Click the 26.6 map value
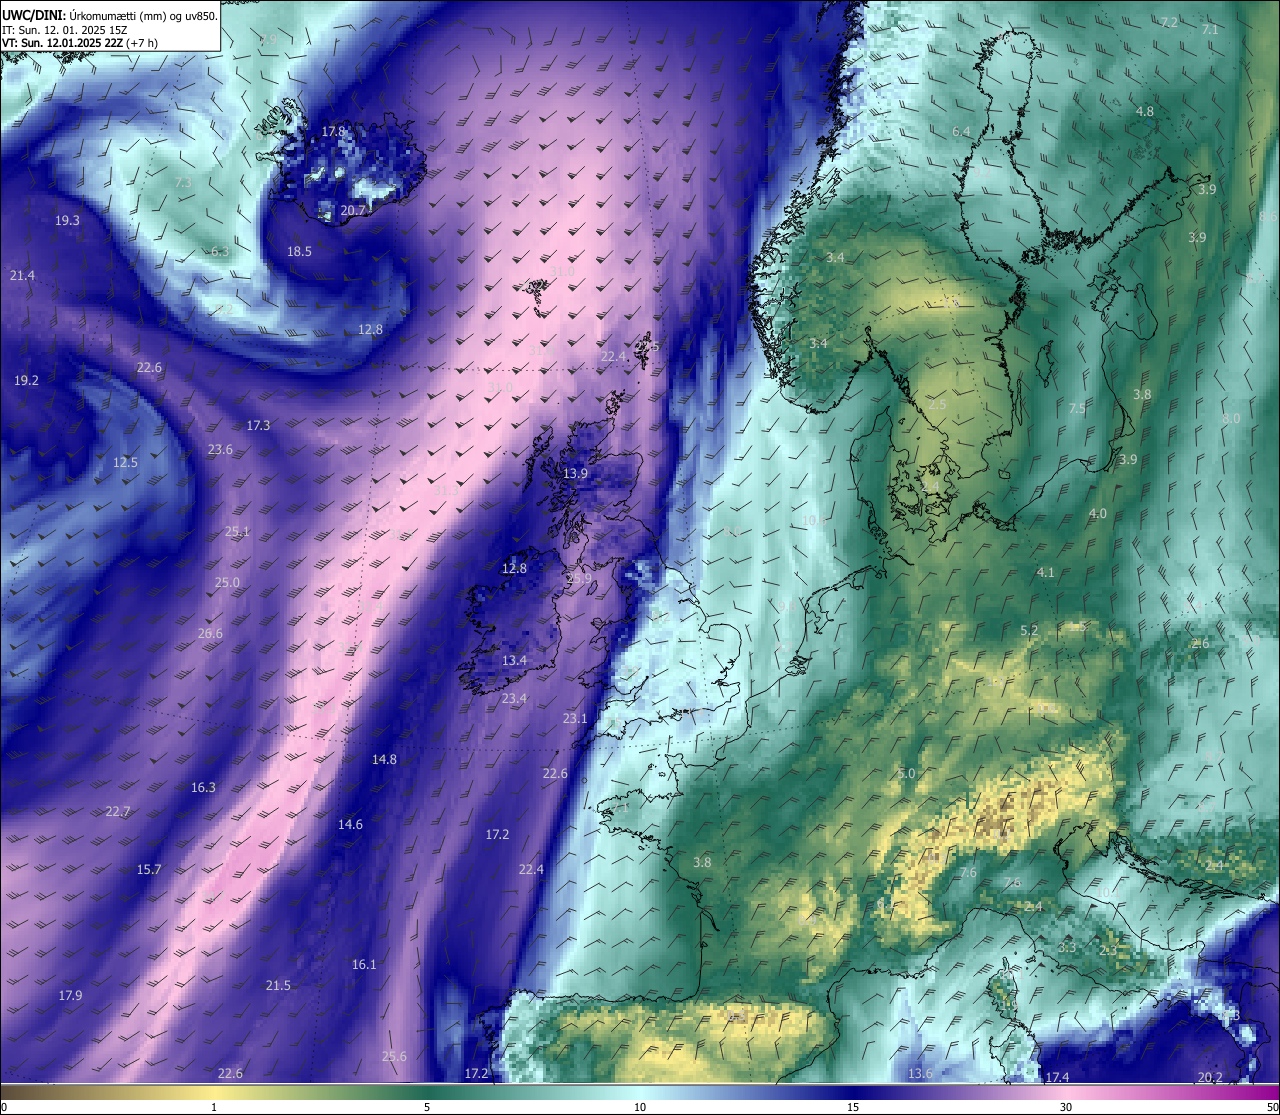 coord(210,634)
